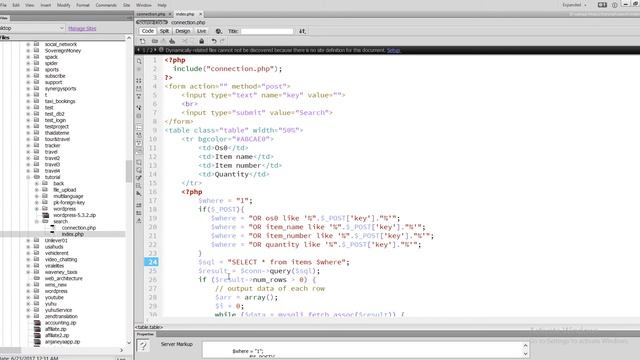Click the Redo arrow icon

coord(222,41)
